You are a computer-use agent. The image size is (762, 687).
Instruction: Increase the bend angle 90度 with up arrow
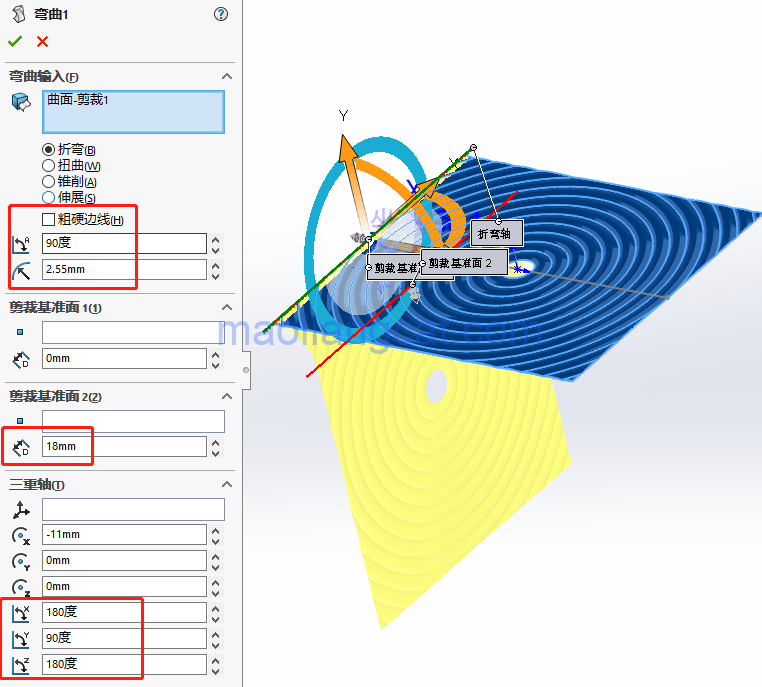pyautogui.click(x=216, y=240)
